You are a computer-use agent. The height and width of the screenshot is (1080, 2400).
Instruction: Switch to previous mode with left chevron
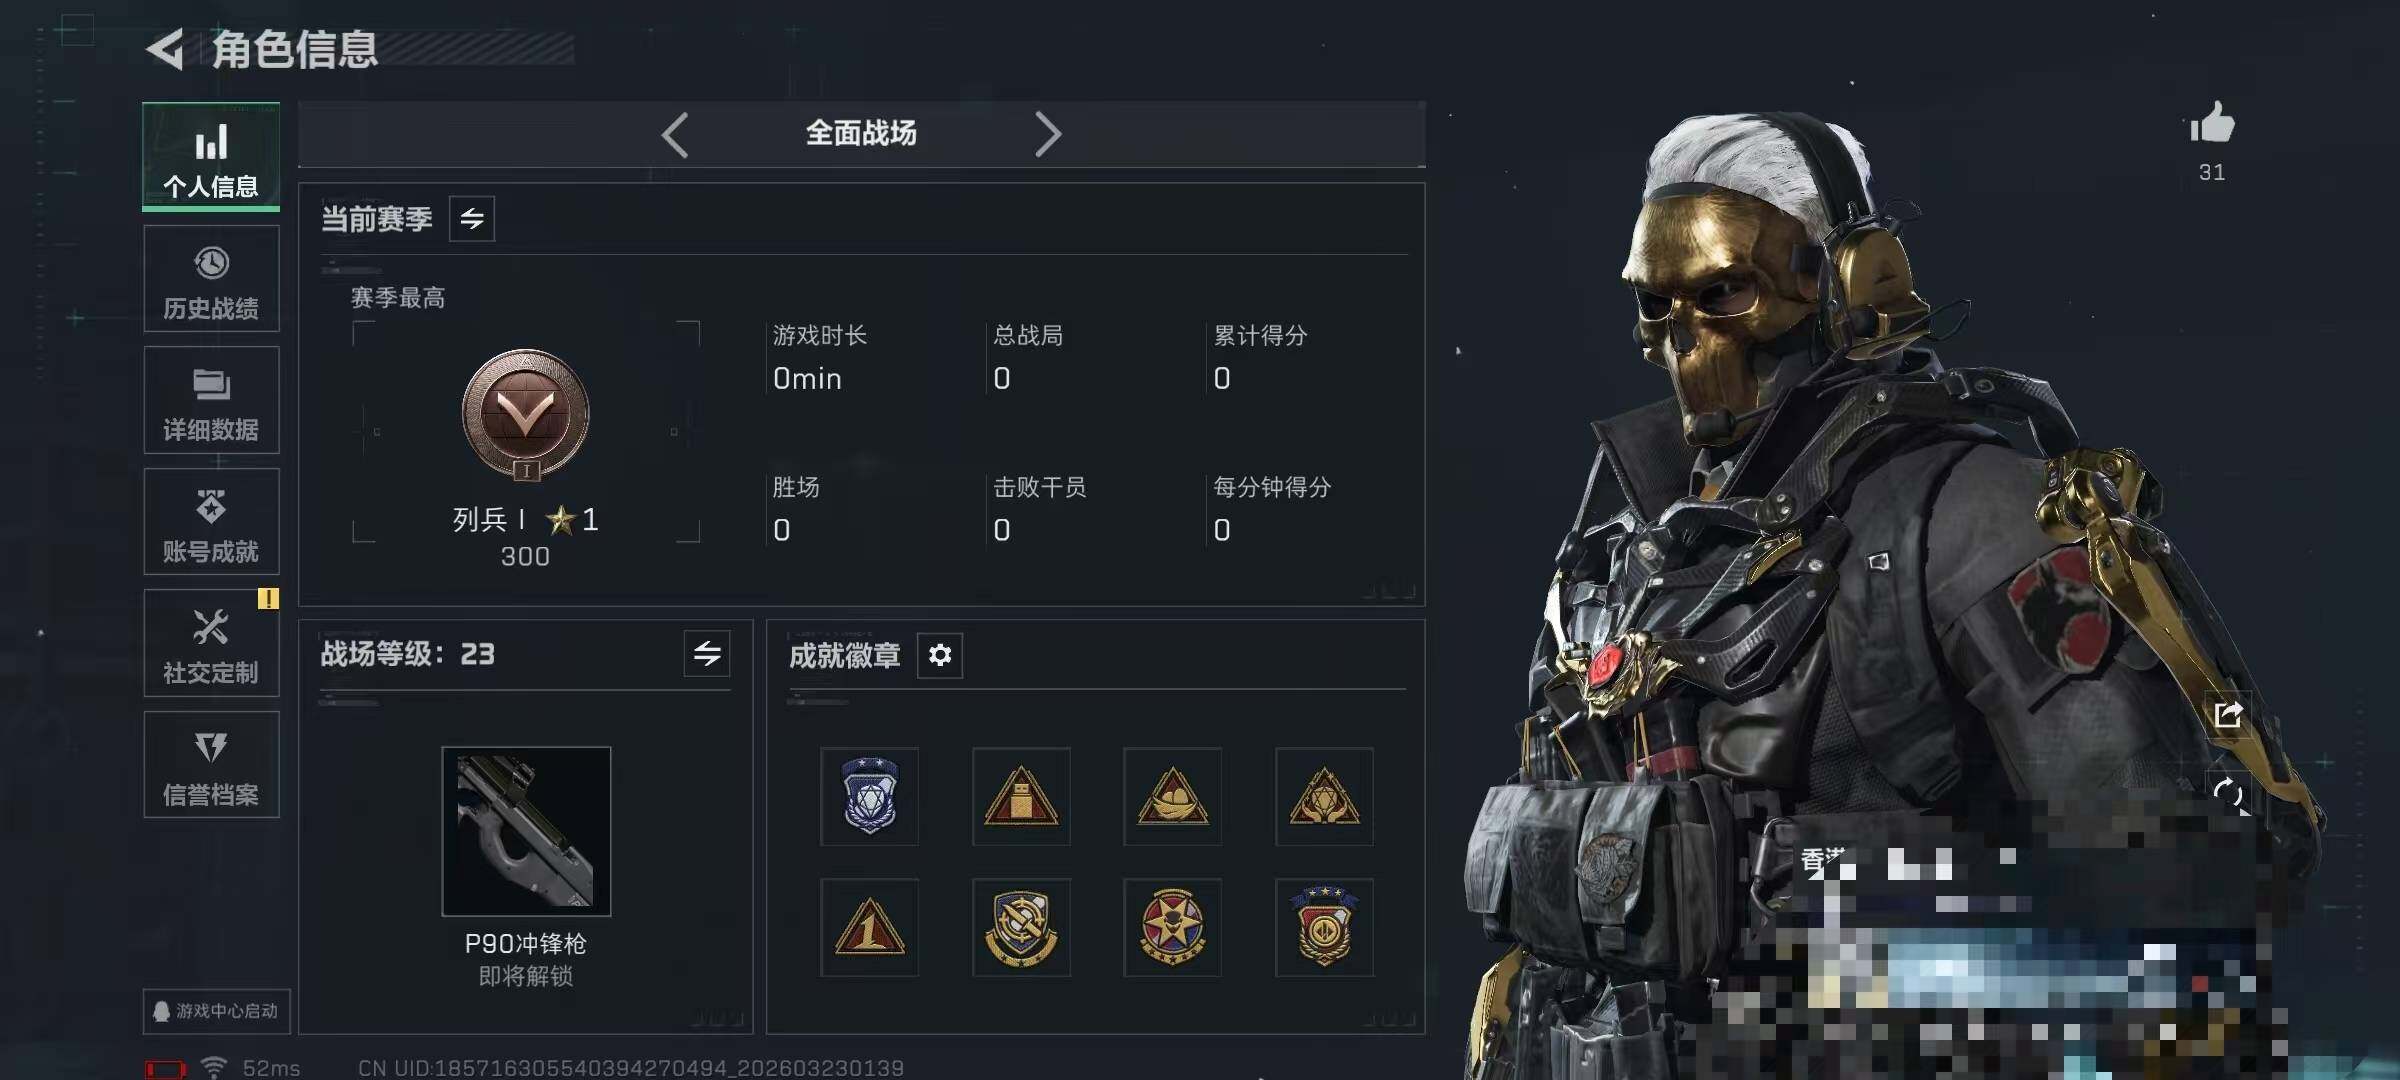(x=675, y=134)
